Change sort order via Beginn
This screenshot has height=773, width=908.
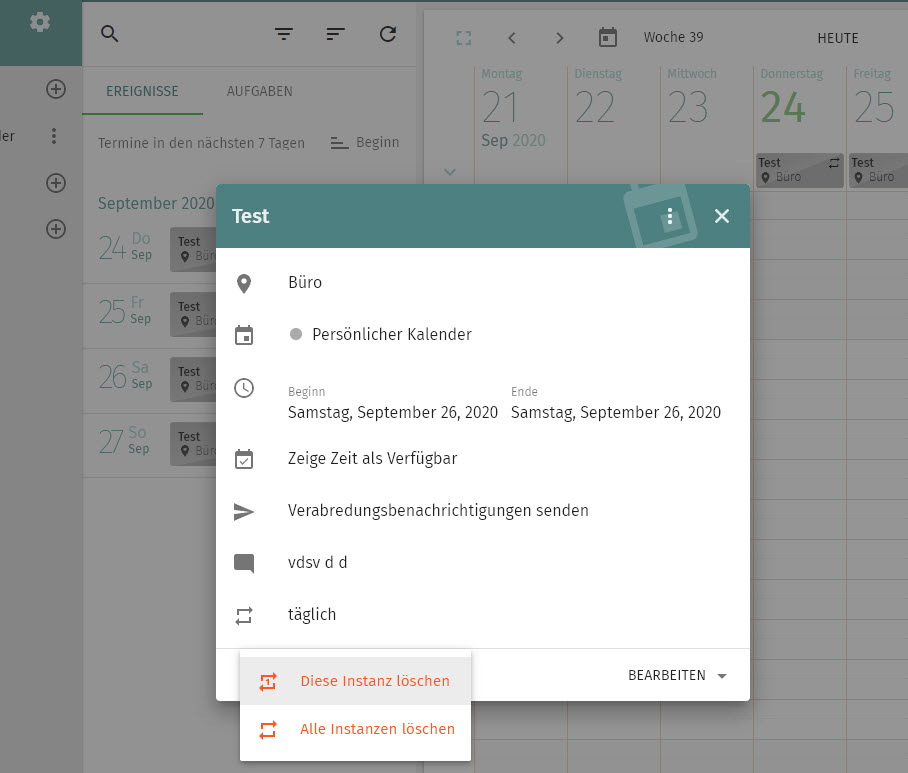click(365, 142)
